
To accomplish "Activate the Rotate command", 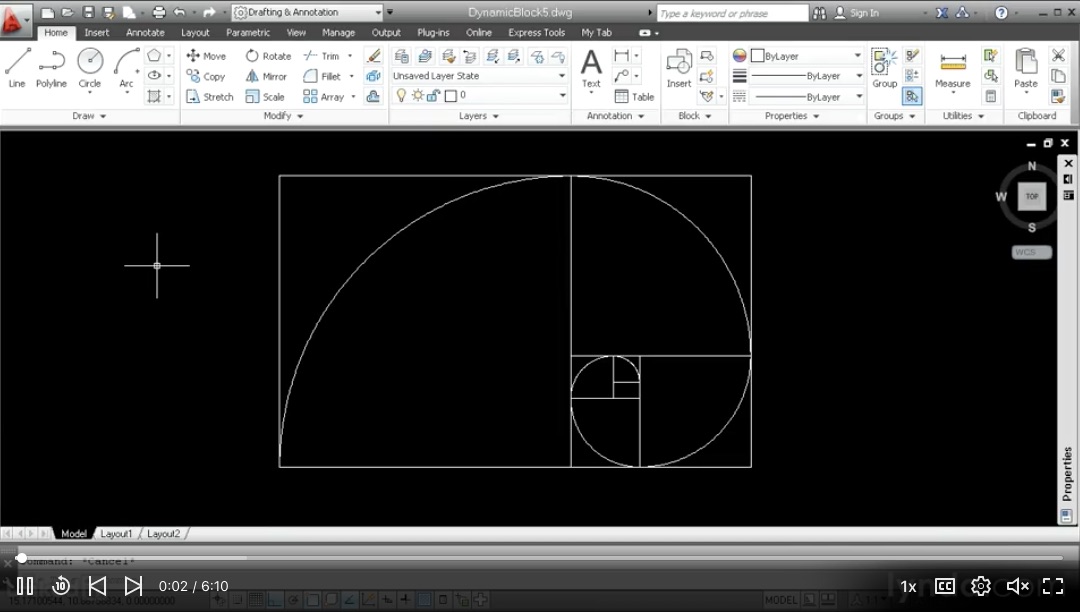I will coord(268,56).
